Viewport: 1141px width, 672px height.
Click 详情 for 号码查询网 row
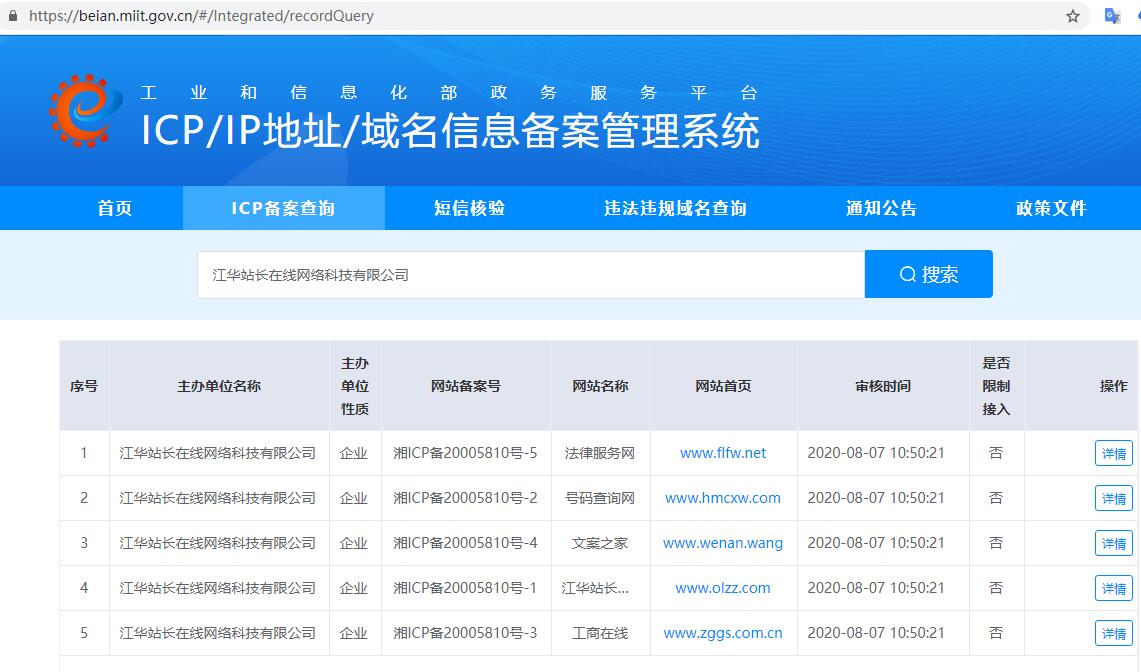[x=1113, y=499]
